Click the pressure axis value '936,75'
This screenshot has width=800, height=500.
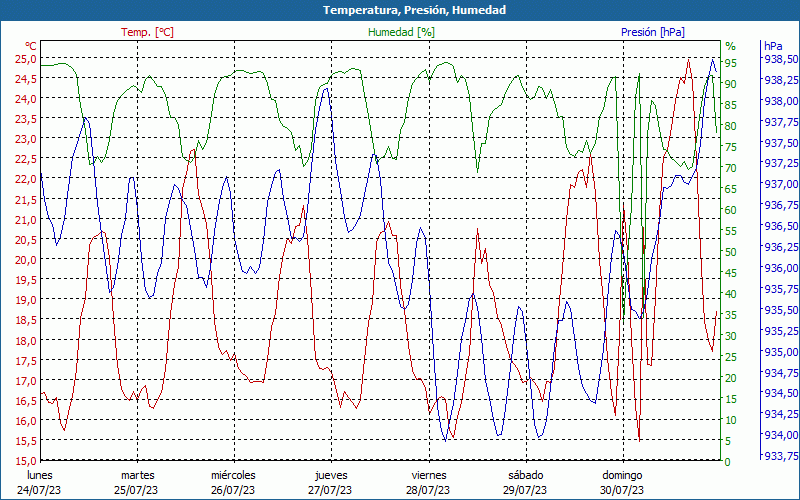click(x=781, y=205)
